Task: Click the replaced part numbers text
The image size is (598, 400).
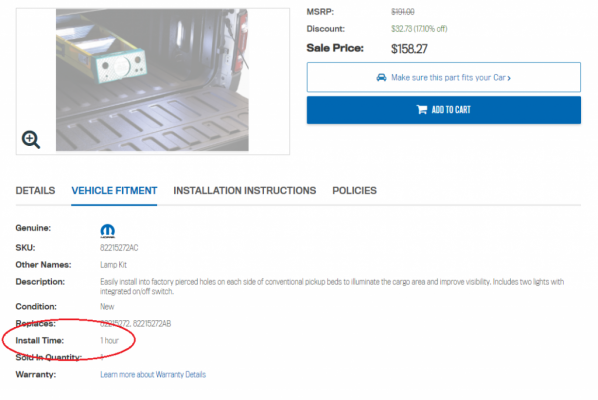Action: pos(135,324)
